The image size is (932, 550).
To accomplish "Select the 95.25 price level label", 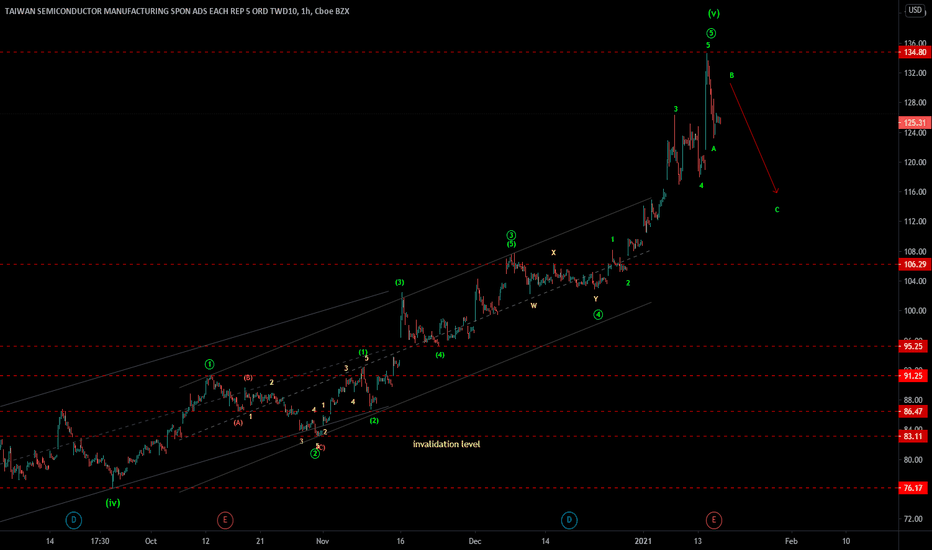I will 914,346.
